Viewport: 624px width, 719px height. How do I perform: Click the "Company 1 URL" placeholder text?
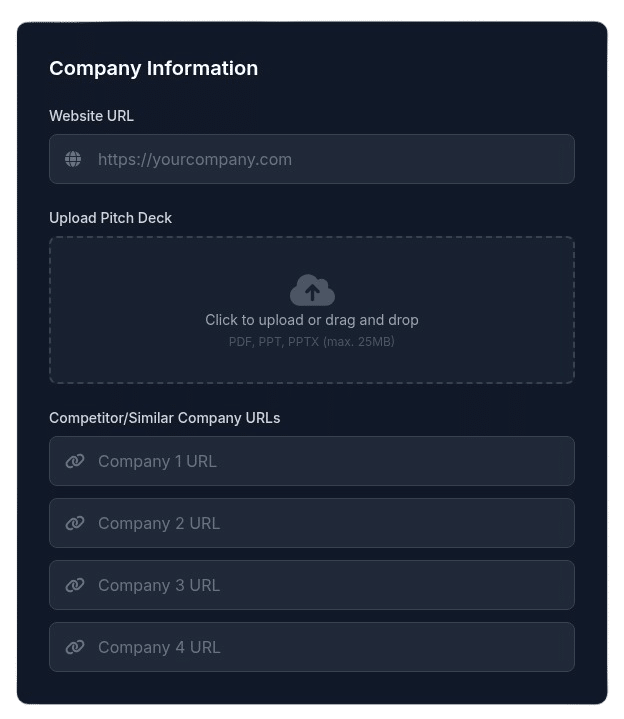click(157, 461)
